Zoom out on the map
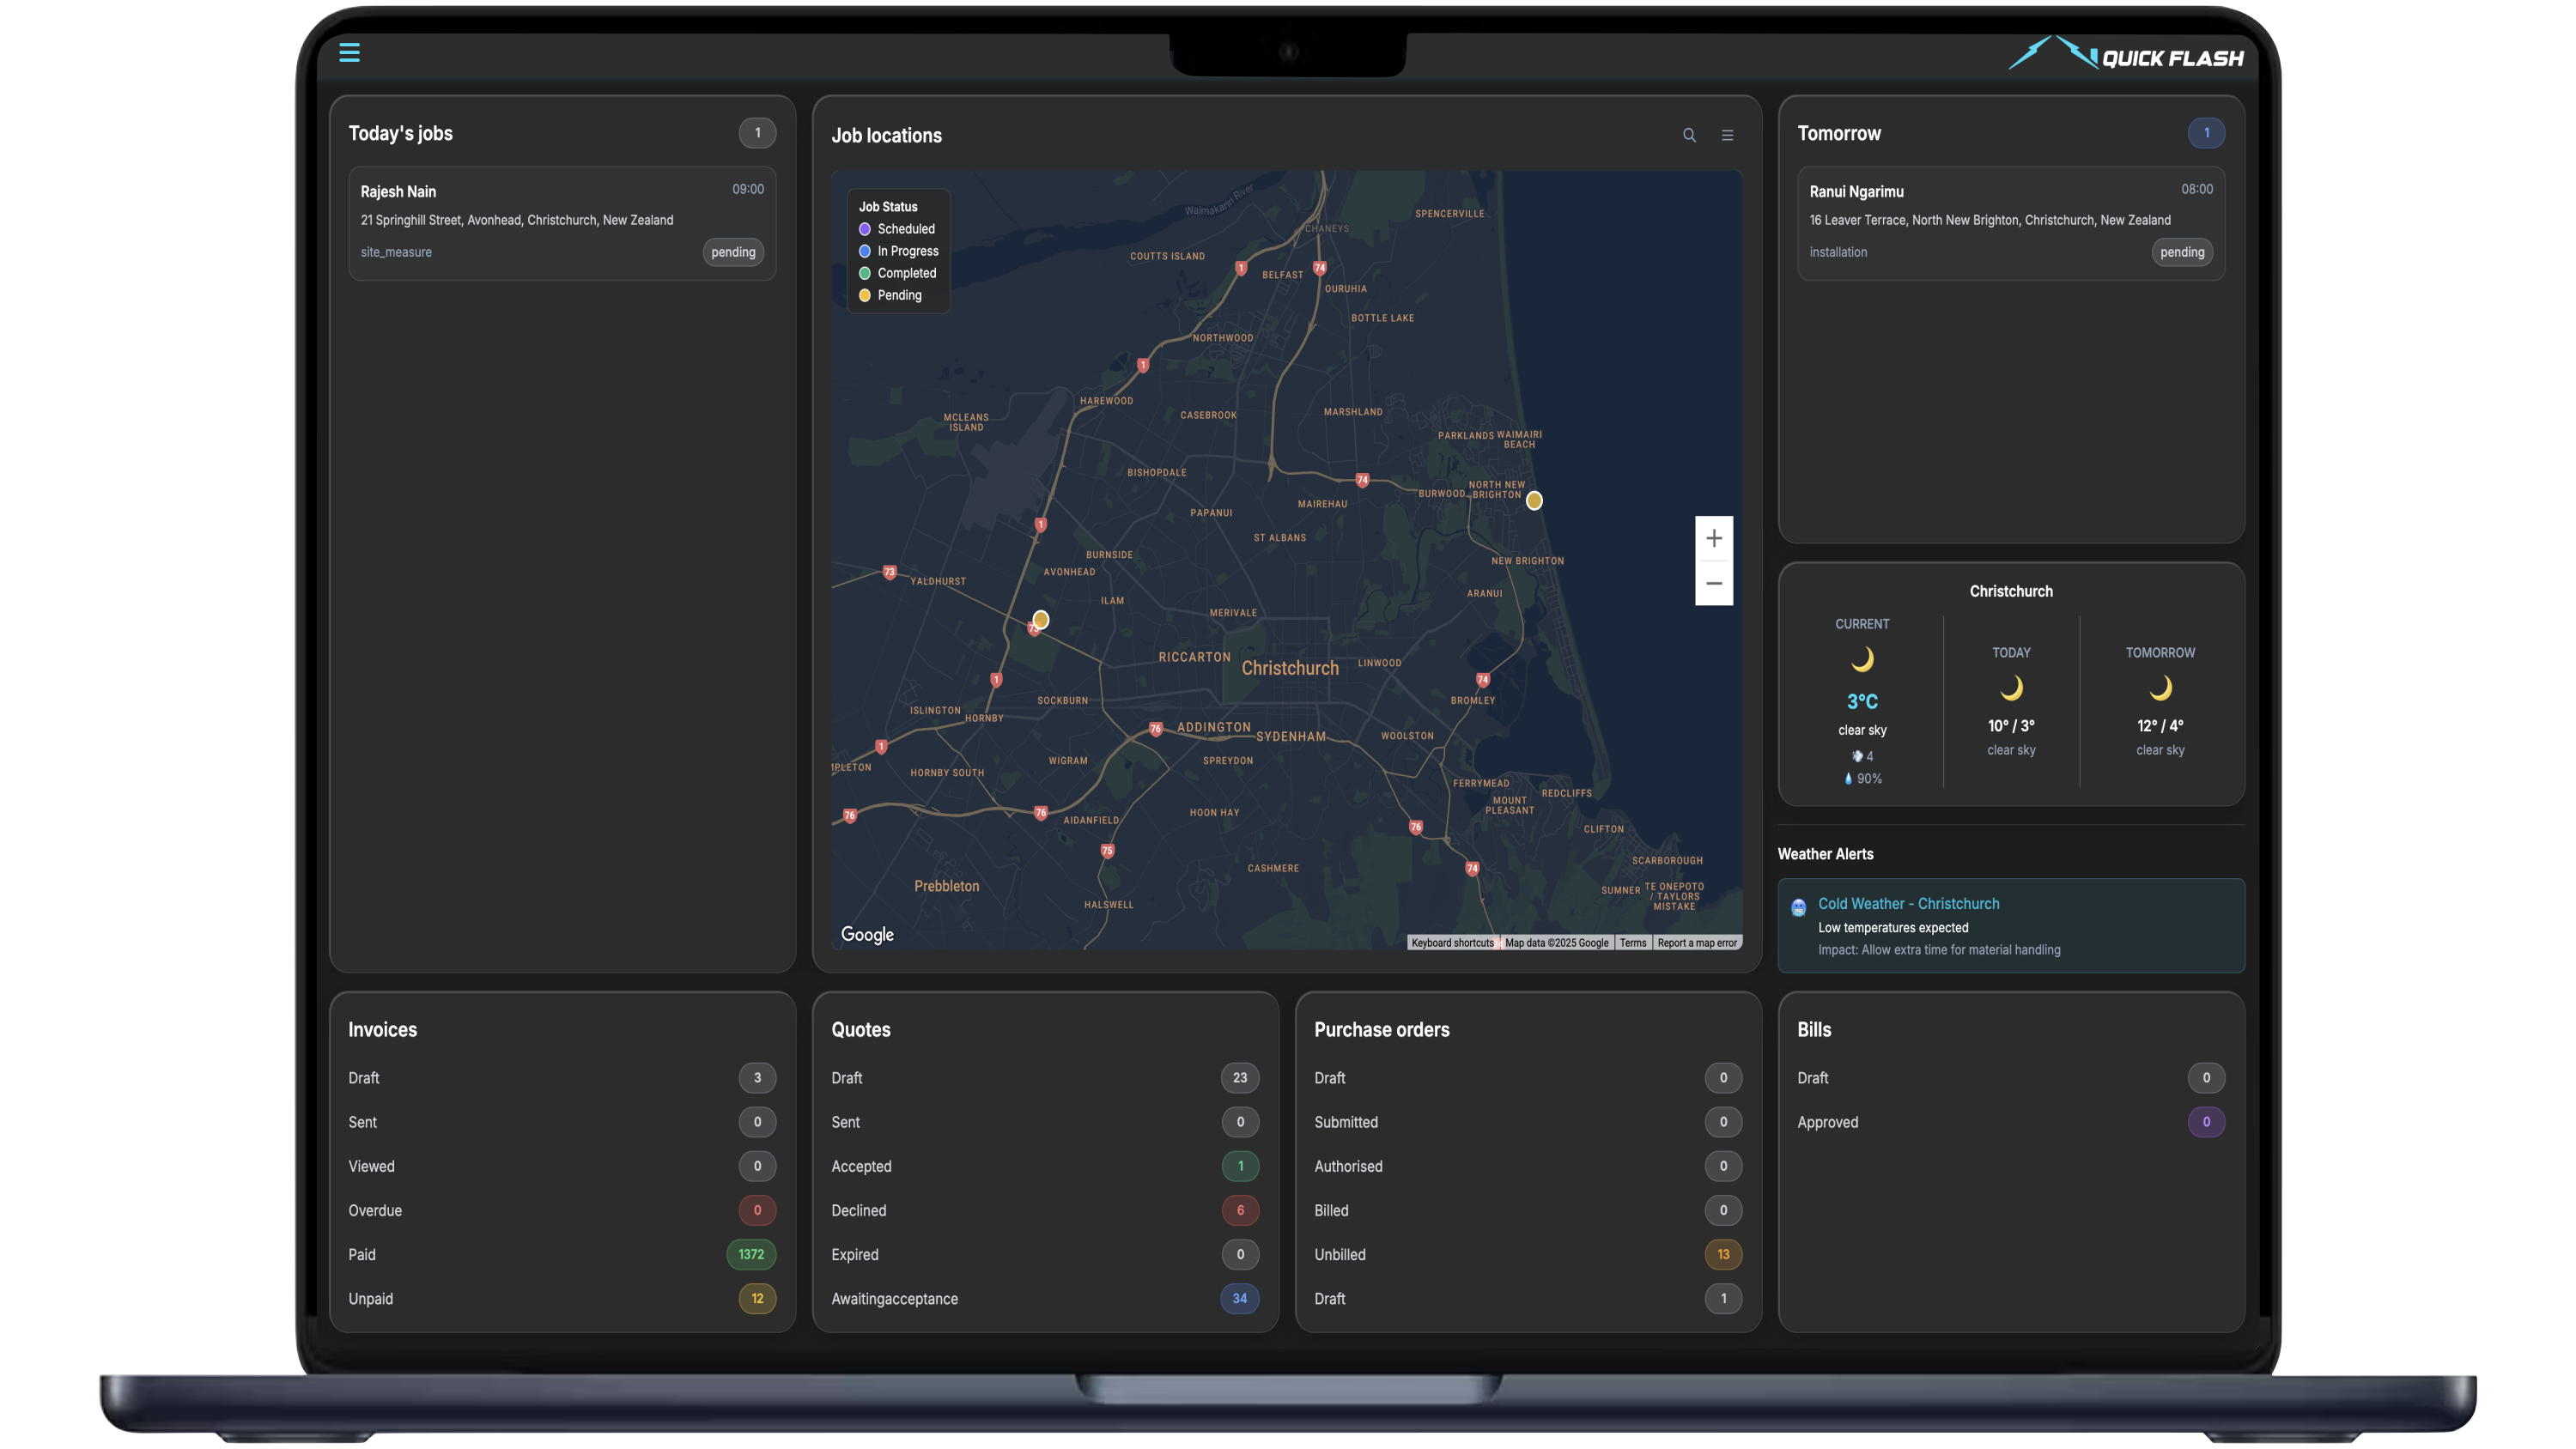Image resolution: width=2576 pixels, height=1449 pixels. tap(1714, 583)
